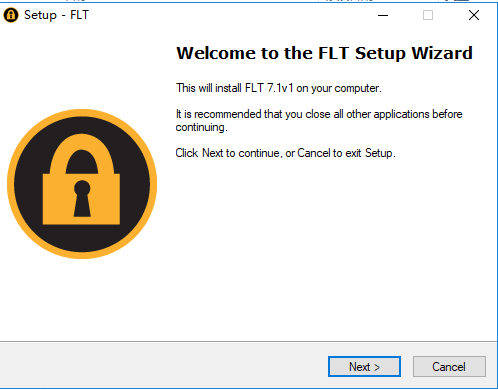Click the 'This will install FLT 7.1v1' line
The height and width of the screenshot is (390, 498).
pos(279,88)
